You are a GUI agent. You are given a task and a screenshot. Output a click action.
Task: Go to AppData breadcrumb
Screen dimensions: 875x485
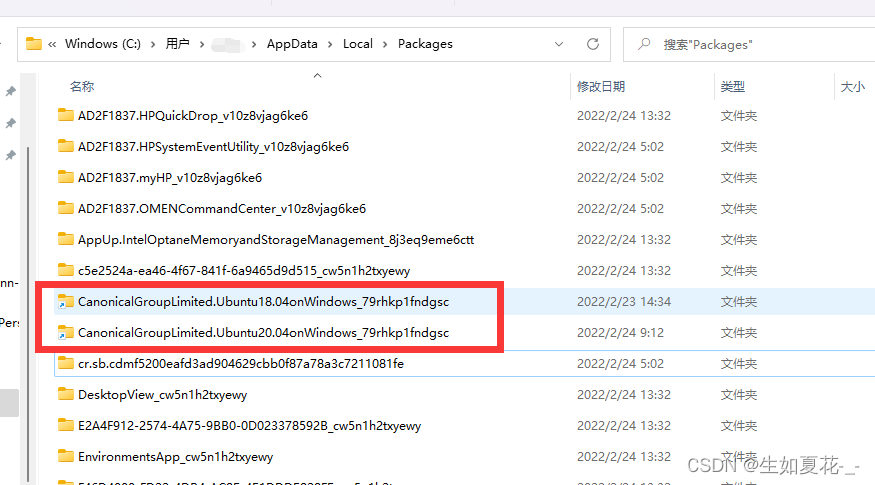pyautogui.click(x=292, y=44)
